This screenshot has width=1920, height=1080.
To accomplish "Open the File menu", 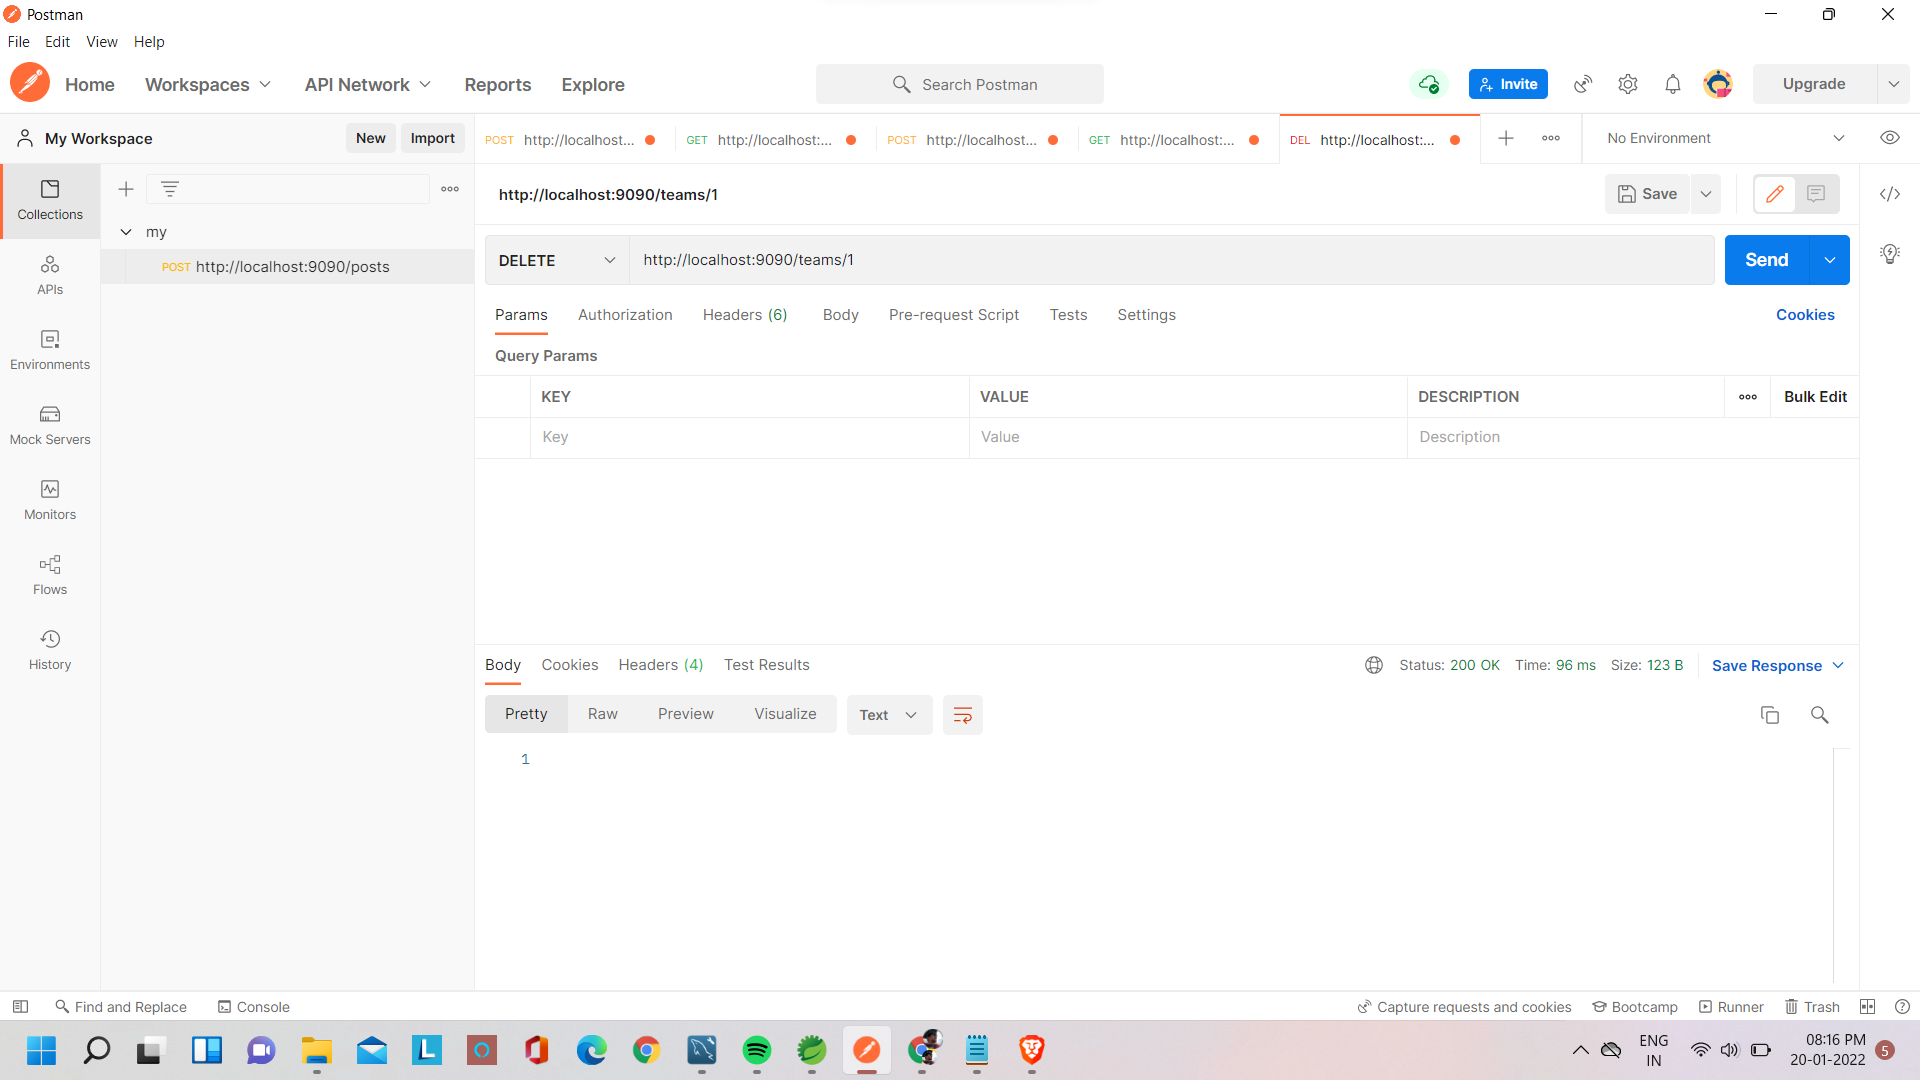I will [x=18, y=41].
